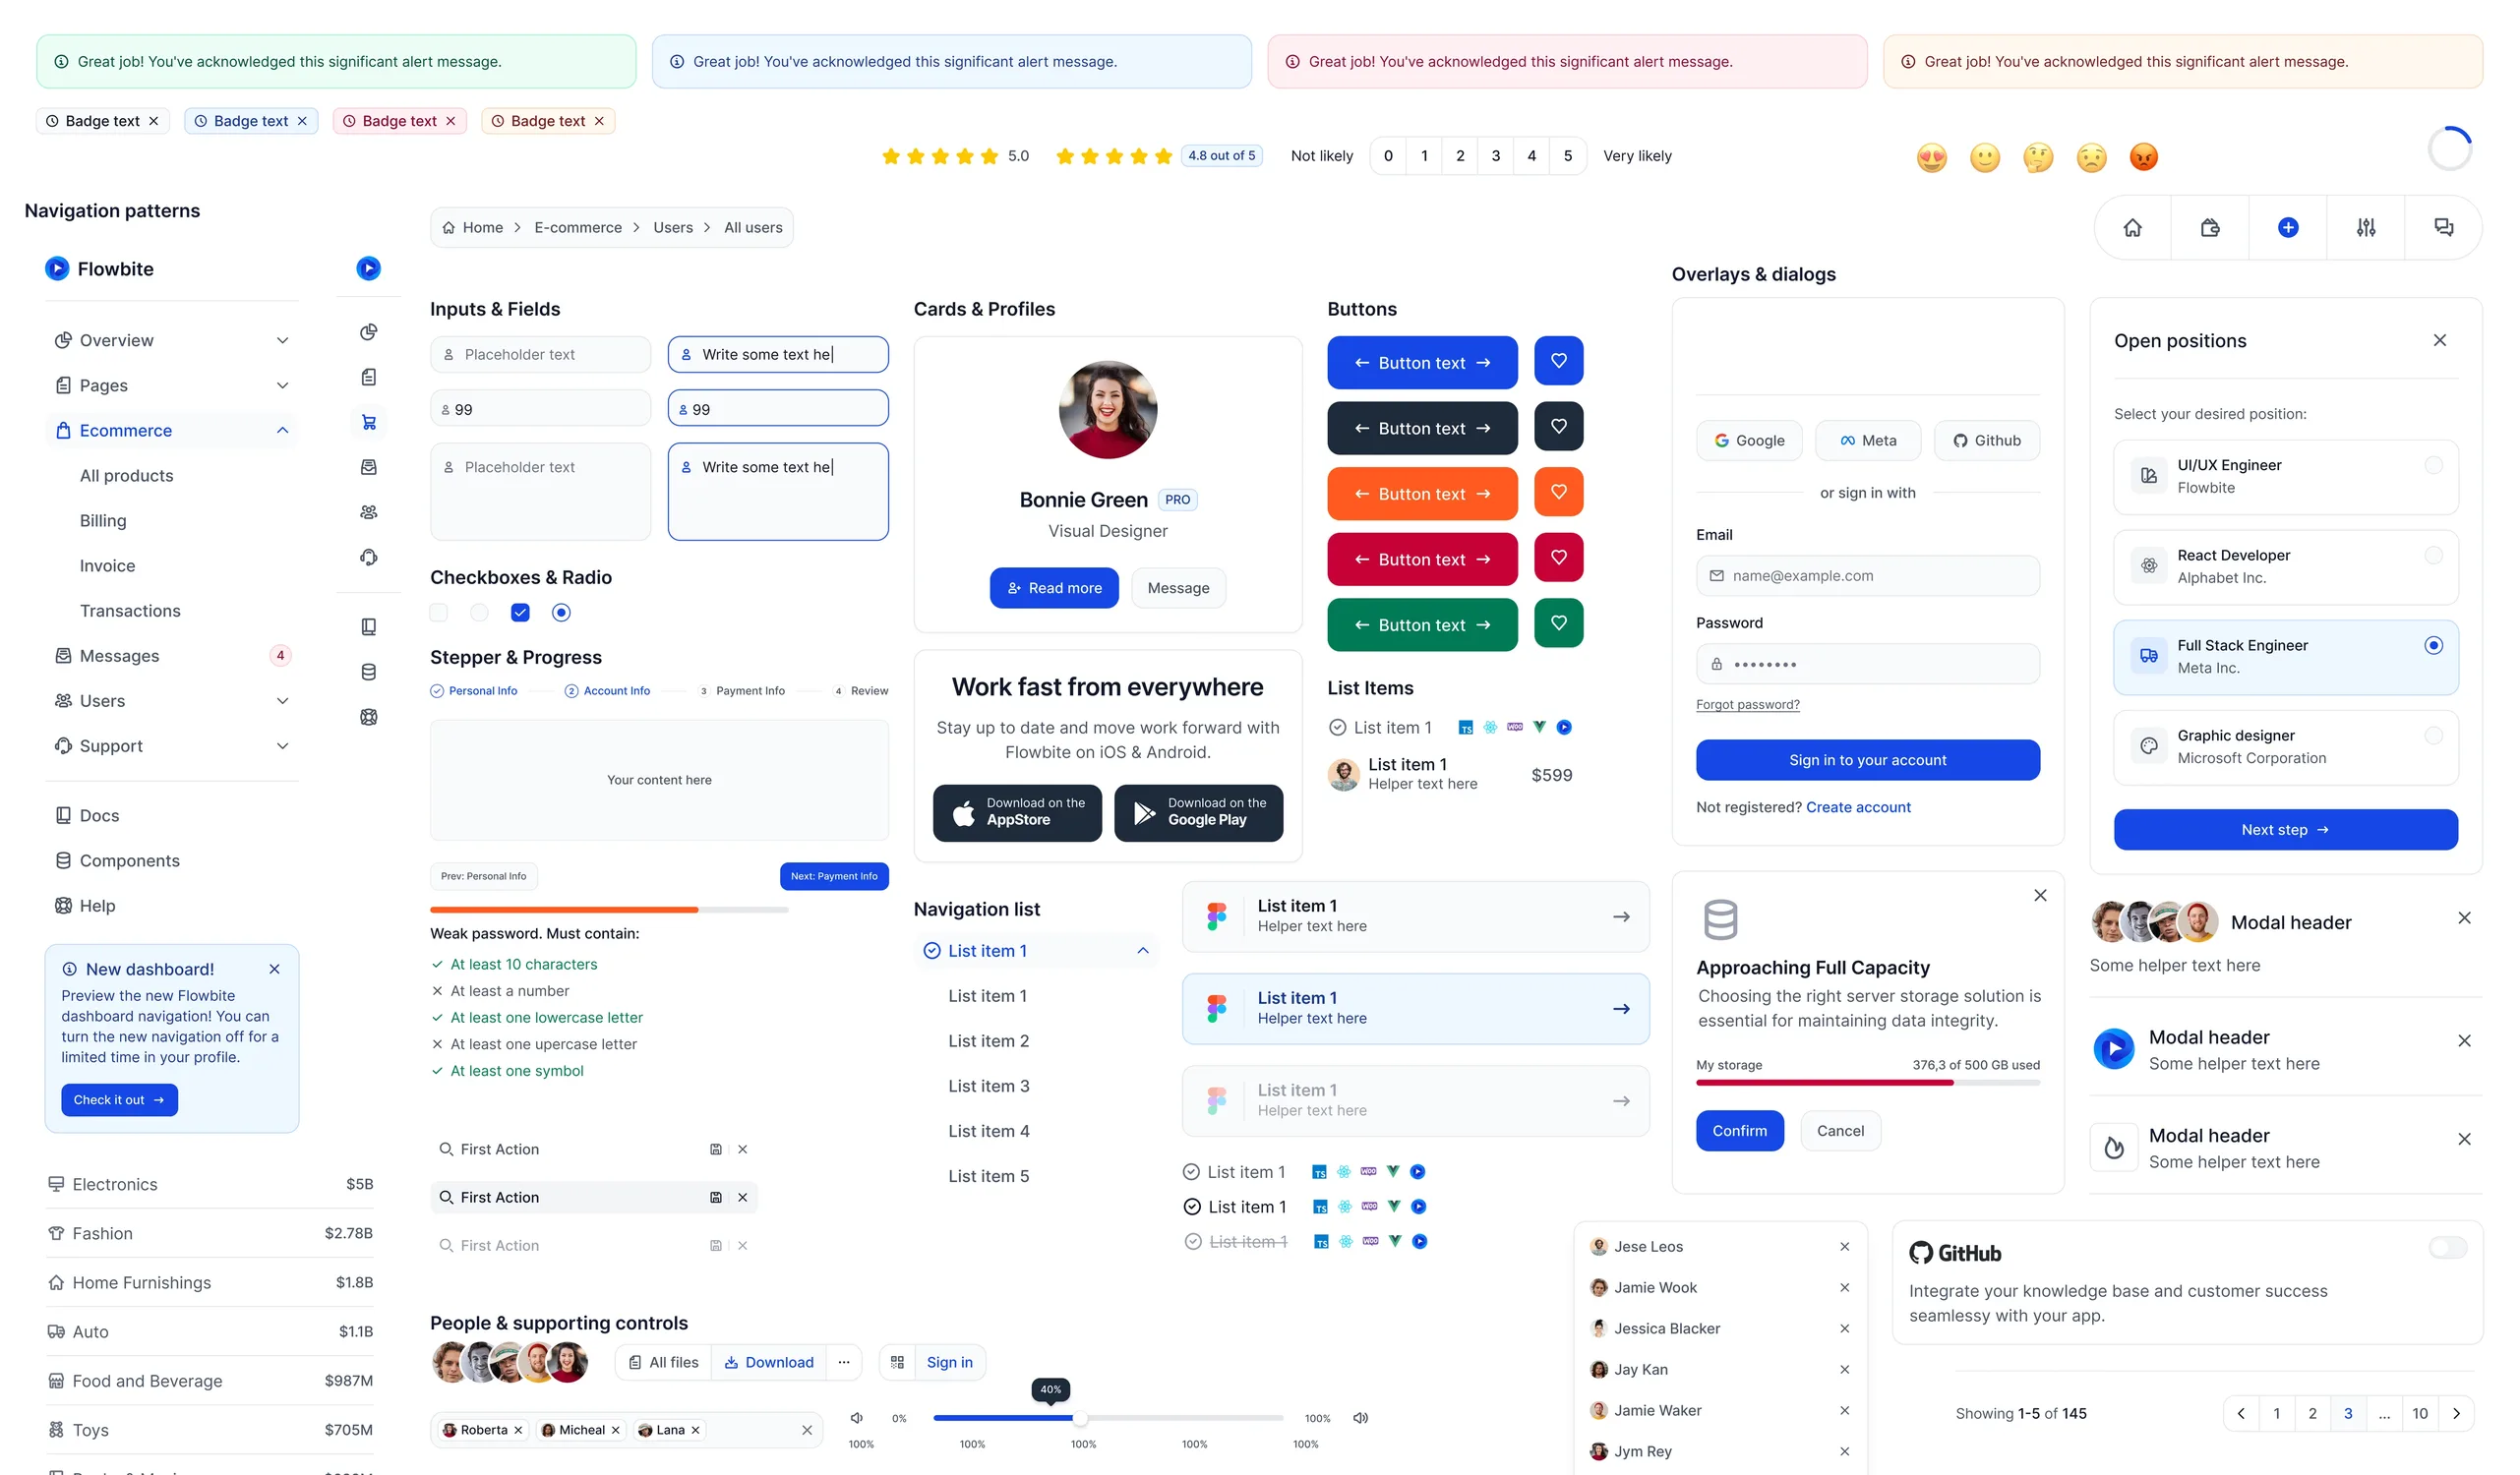This screenshot has width=2520, height=1475.
Task: Open the wallet icon in navigation bar
Action: (2210, 228)
